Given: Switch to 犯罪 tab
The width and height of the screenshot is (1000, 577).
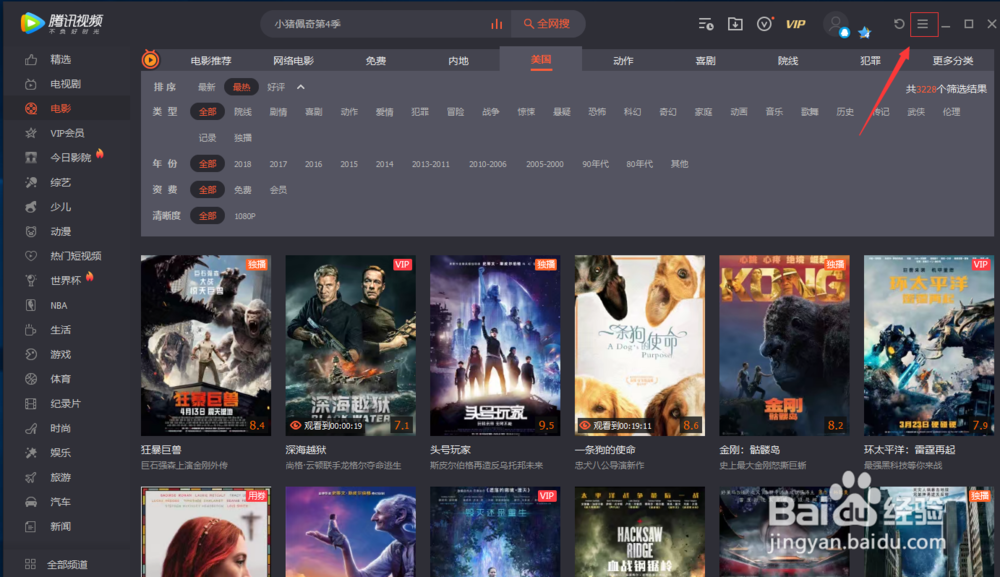Looking at the screenshot, I should pos(871,61).
